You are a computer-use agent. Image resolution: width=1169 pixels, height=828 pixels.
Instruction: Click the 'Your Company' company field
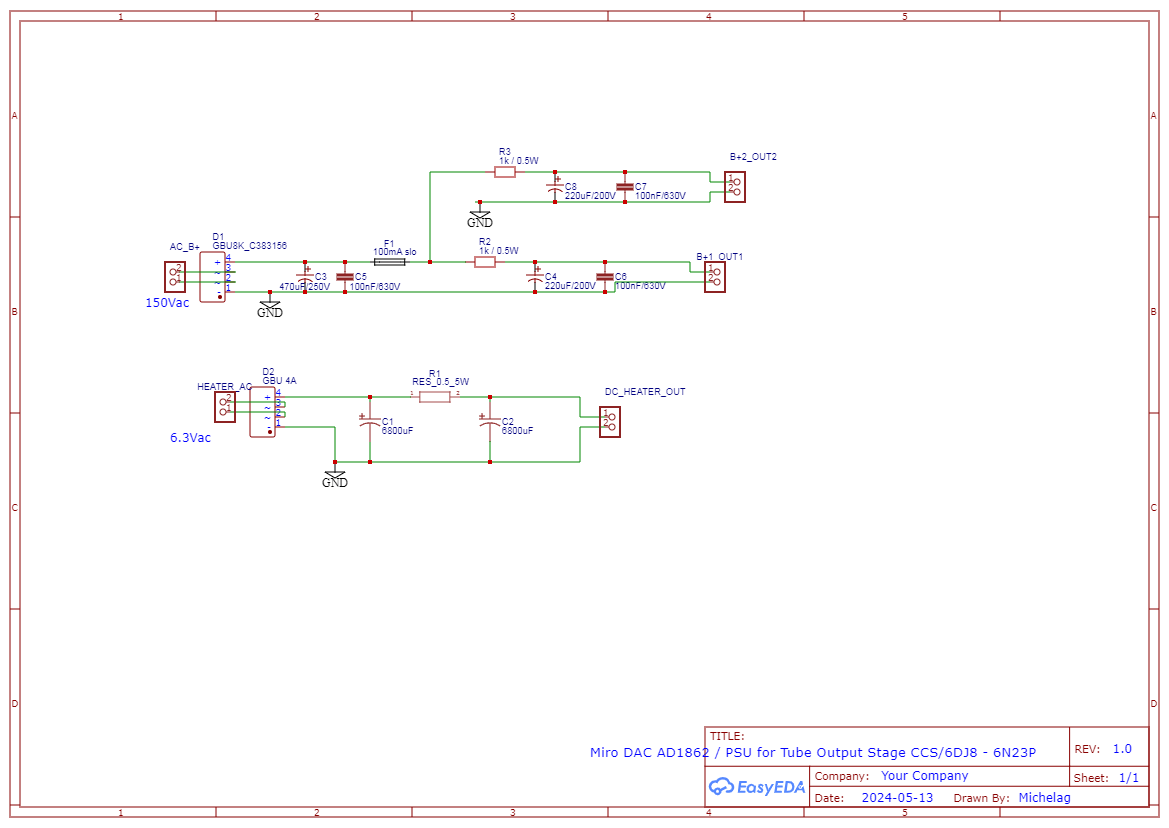[924, 776]
